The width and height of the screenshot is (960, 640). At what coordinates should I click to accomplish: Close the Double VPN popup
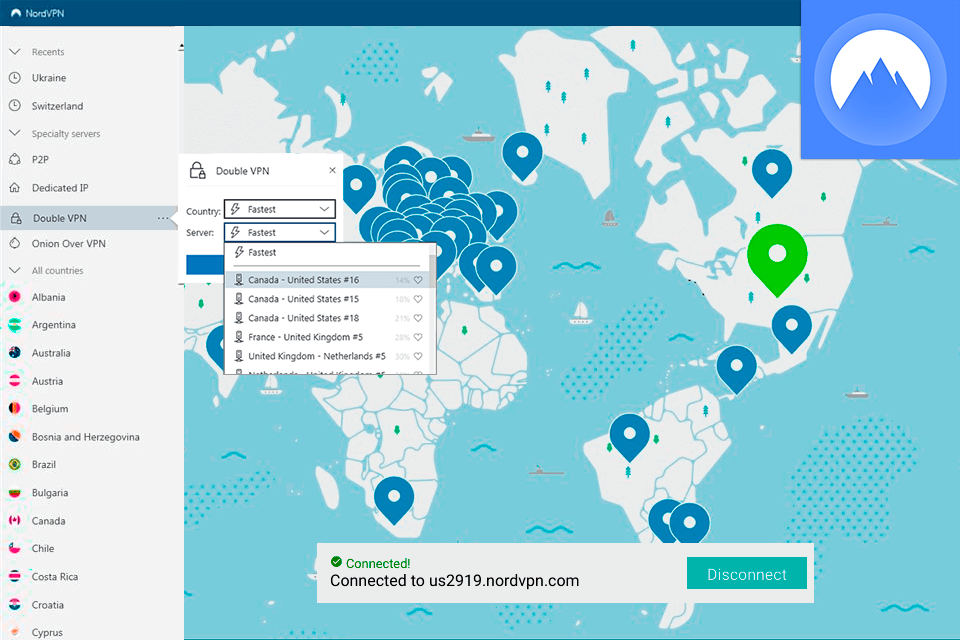(332, 170)
